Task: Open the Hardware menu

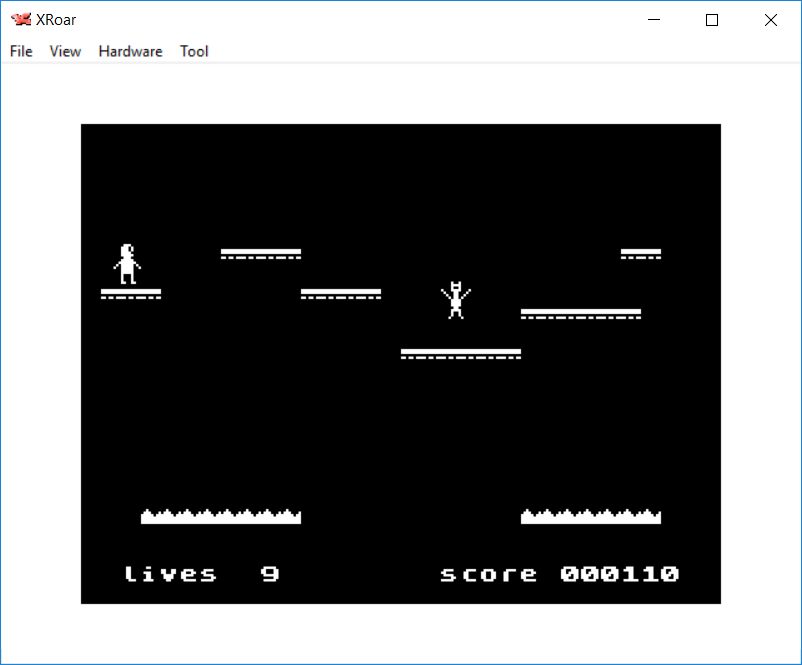Action: (x=130, y=51)
